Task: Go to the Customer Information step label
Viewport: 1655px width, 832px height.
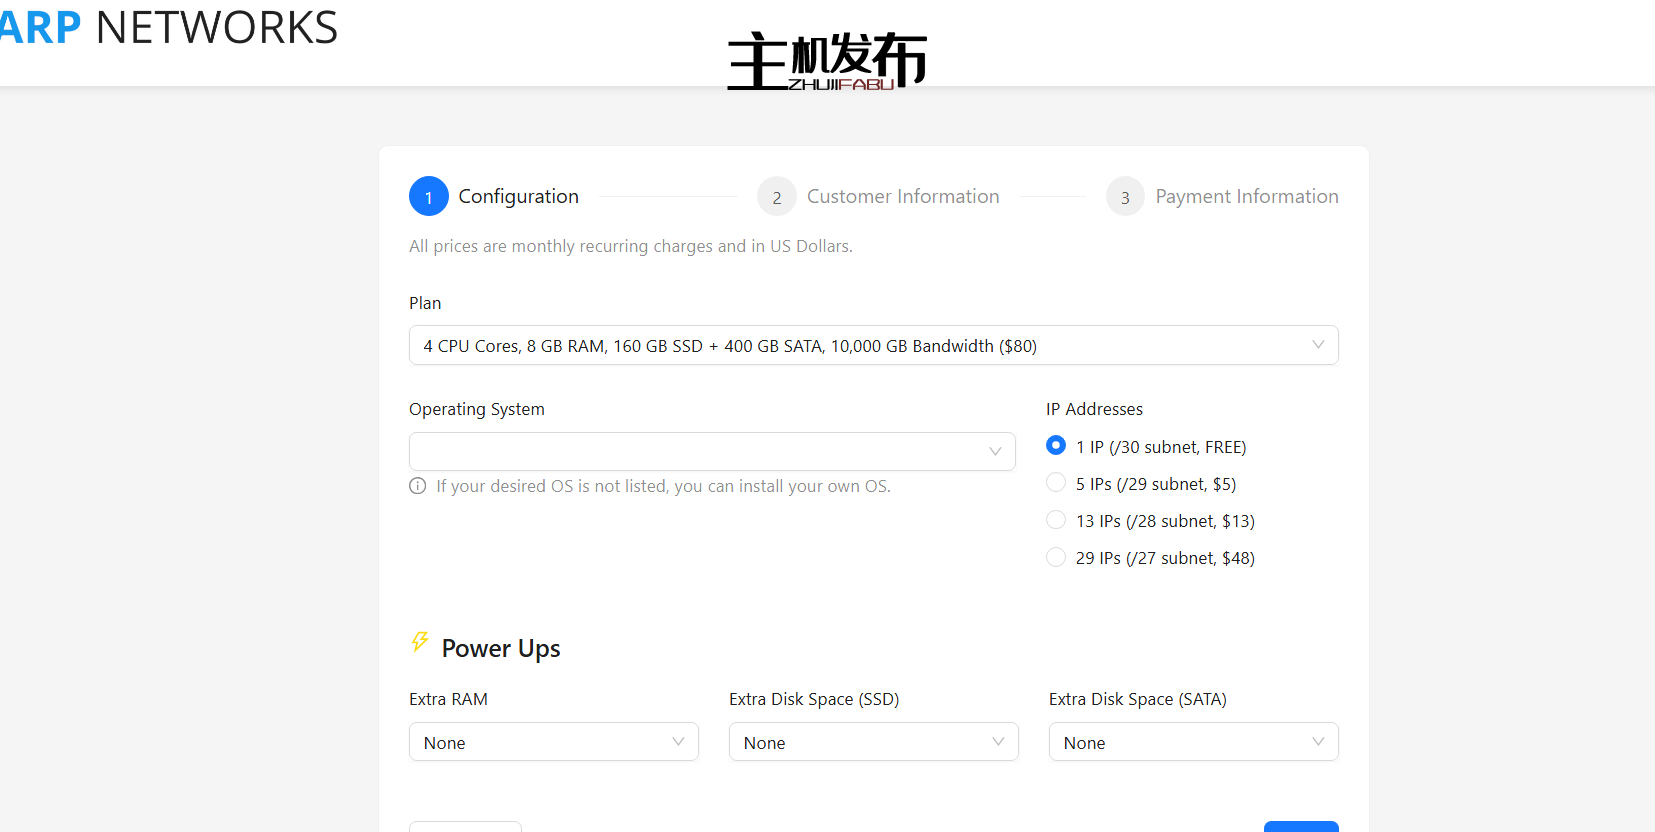Action: (x=902, y=197)
